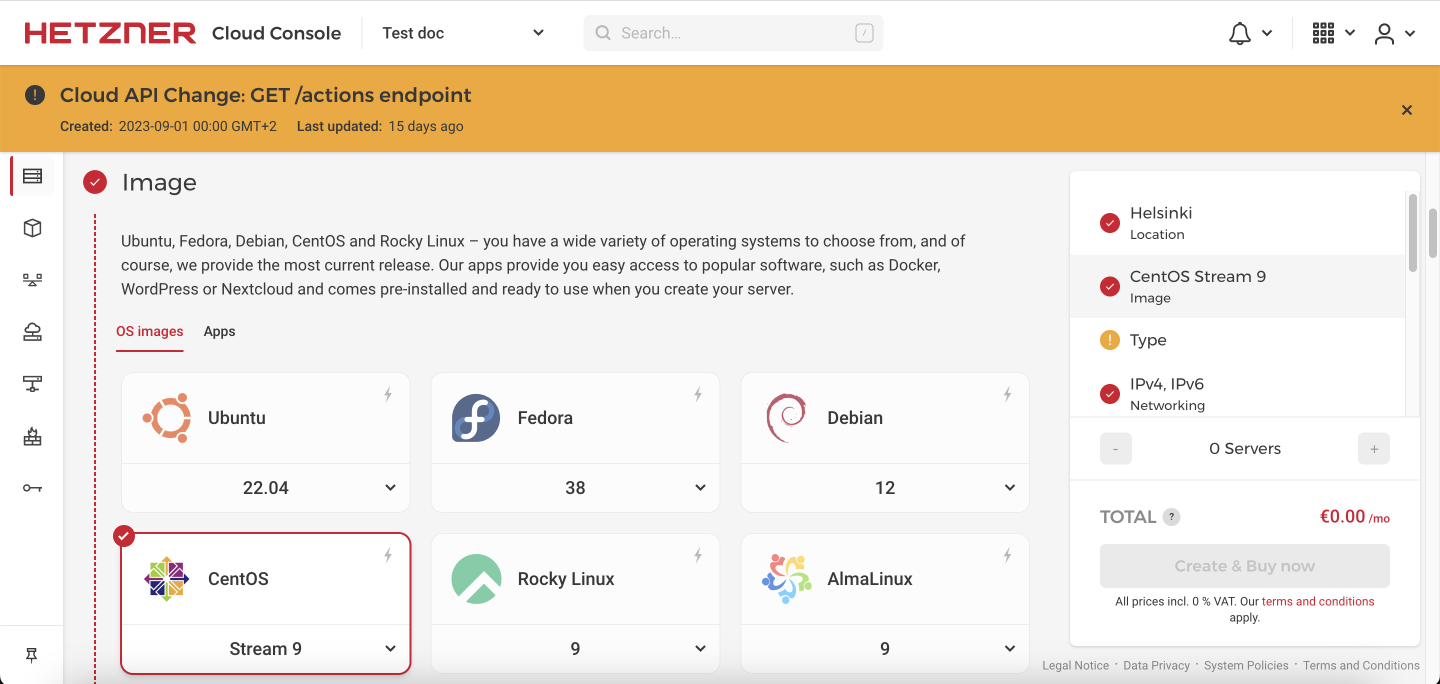Pin the sidebar with pin icon

point(32,655)
